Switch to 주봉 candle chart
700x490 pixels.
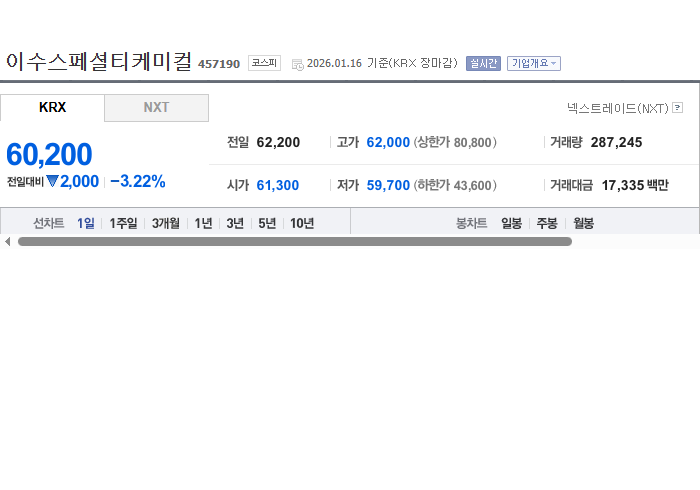(x=547, y=223)
